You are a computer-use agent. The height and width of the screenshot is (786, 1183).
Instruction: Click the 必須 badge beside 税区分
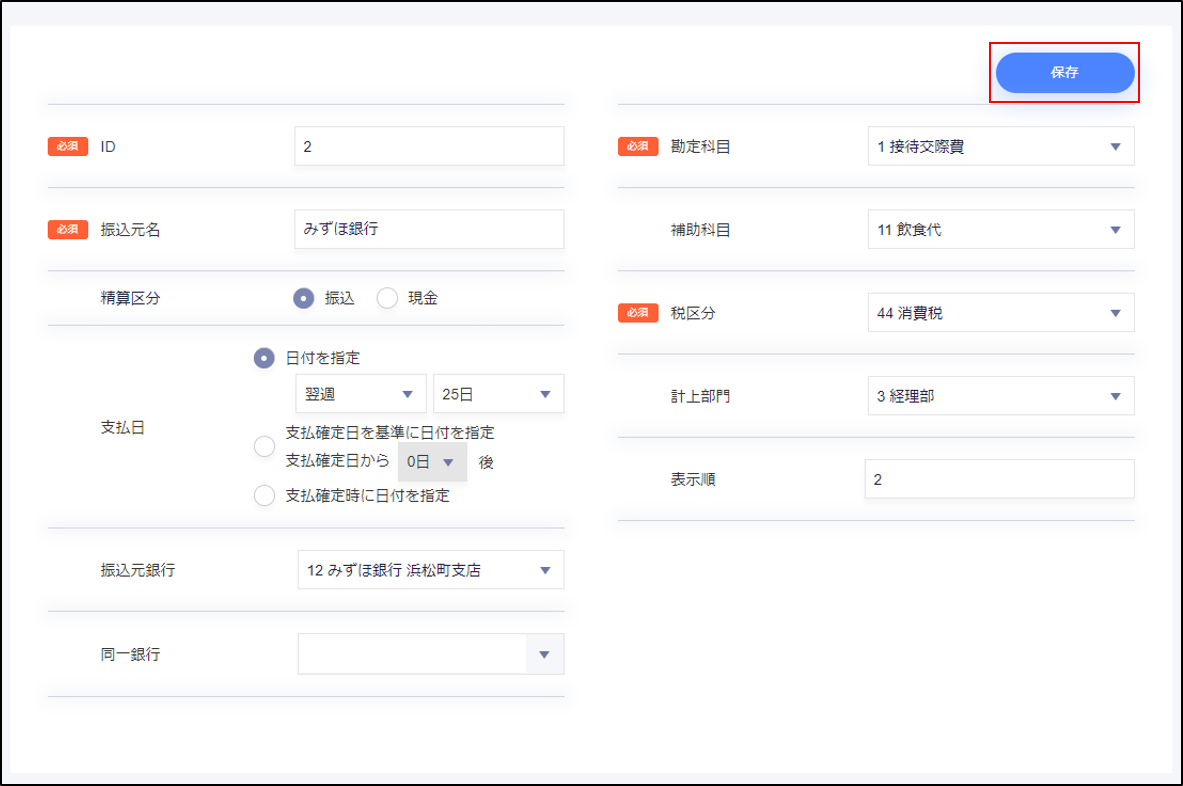click(638, 313)
